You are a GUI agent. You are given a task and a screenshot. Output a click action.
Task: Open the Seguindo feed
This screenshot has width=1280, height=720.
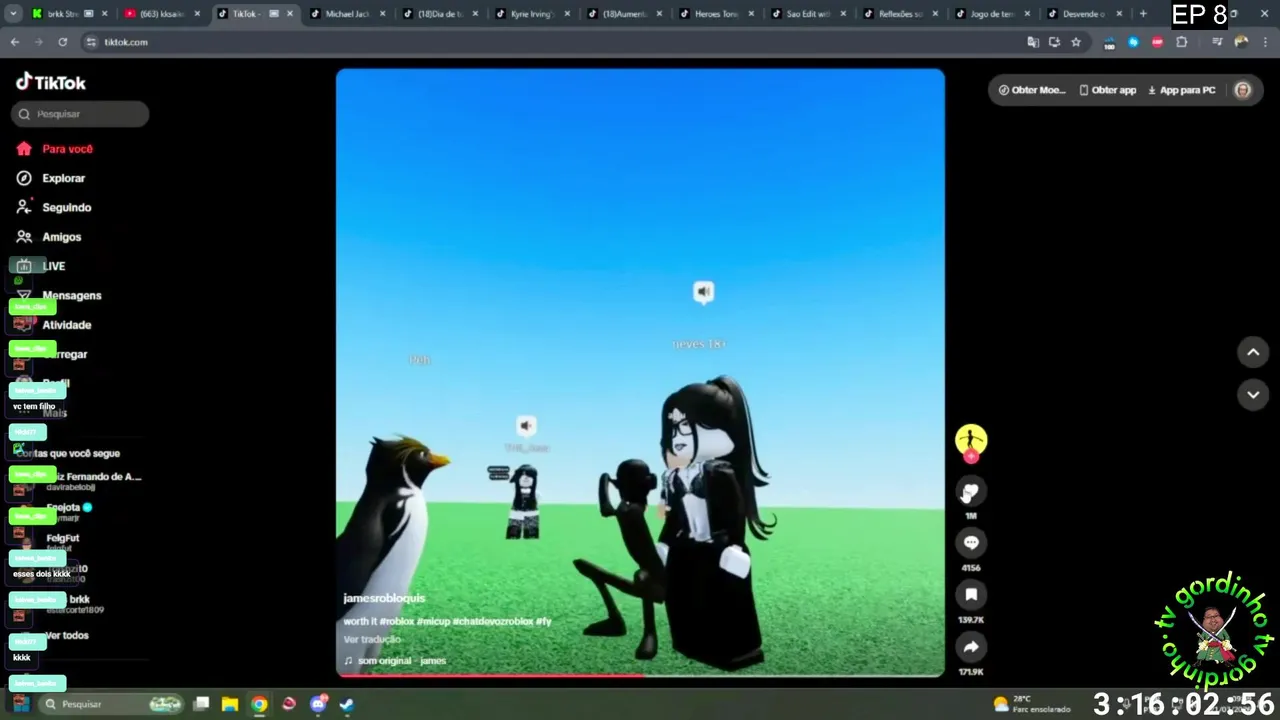pos(54,207)
